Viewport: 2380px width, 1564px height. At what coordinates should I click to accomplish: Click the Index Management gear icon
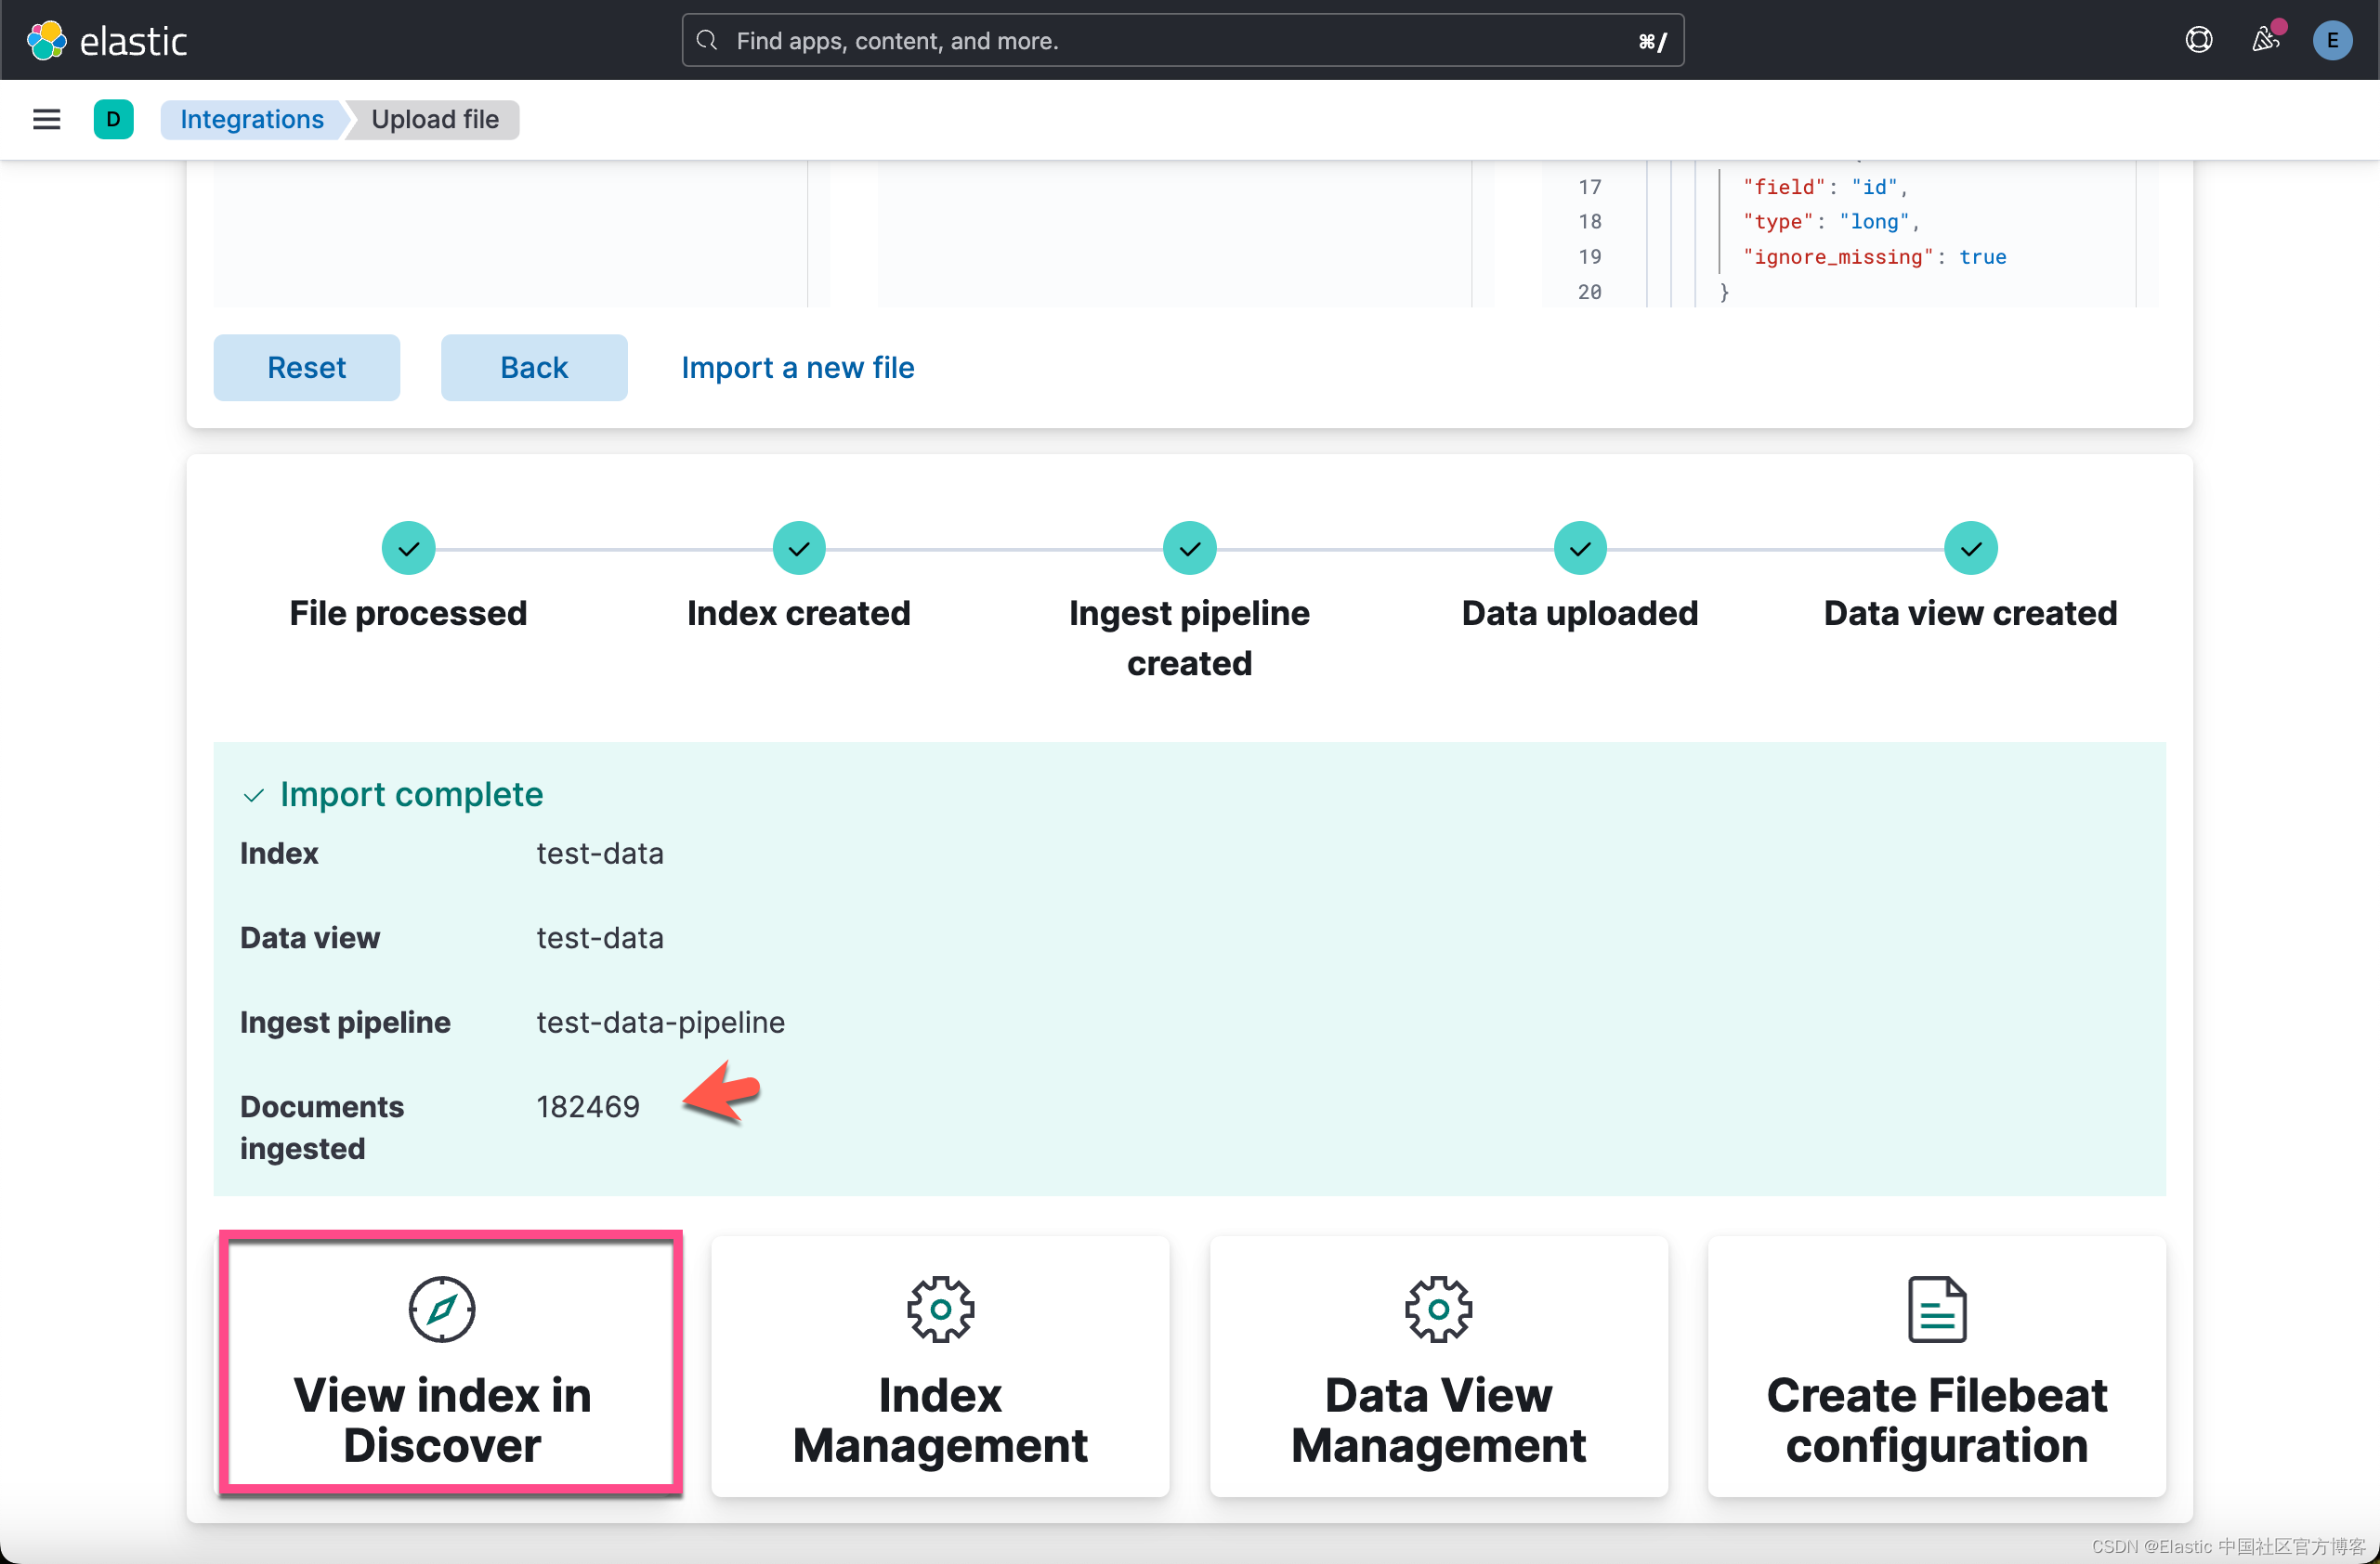(x=939, y=1309)
